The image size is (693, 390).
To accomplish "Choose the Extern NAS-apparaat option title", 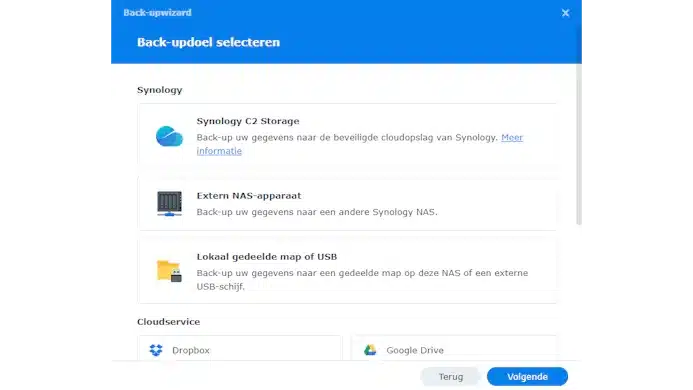I will coord(249,196).
